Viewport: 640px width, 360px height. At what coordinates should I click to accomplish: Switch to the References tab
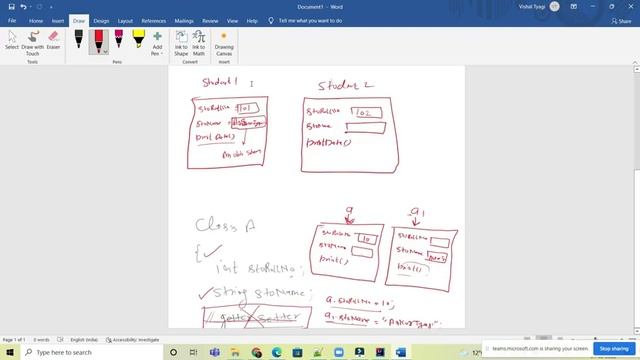click(153, 20)
